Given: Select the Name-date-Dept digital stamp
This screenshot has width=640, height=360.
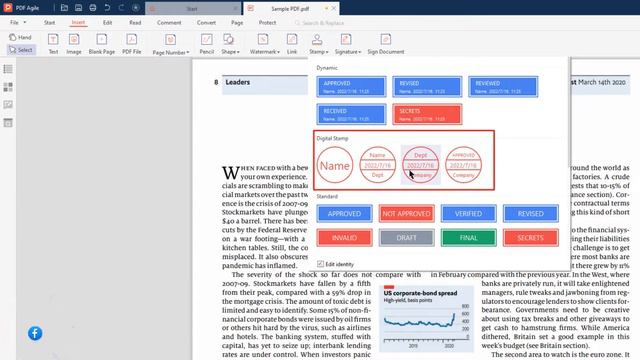Looking at the screenshot, I should 378,165.
